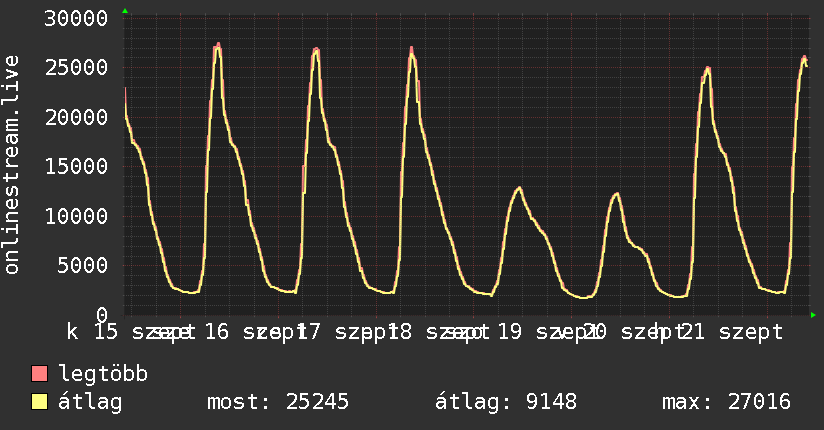Click the onlinestream.live vertical axis title
This screenshot has width=824, height=430.
click(x=11, y=165)
